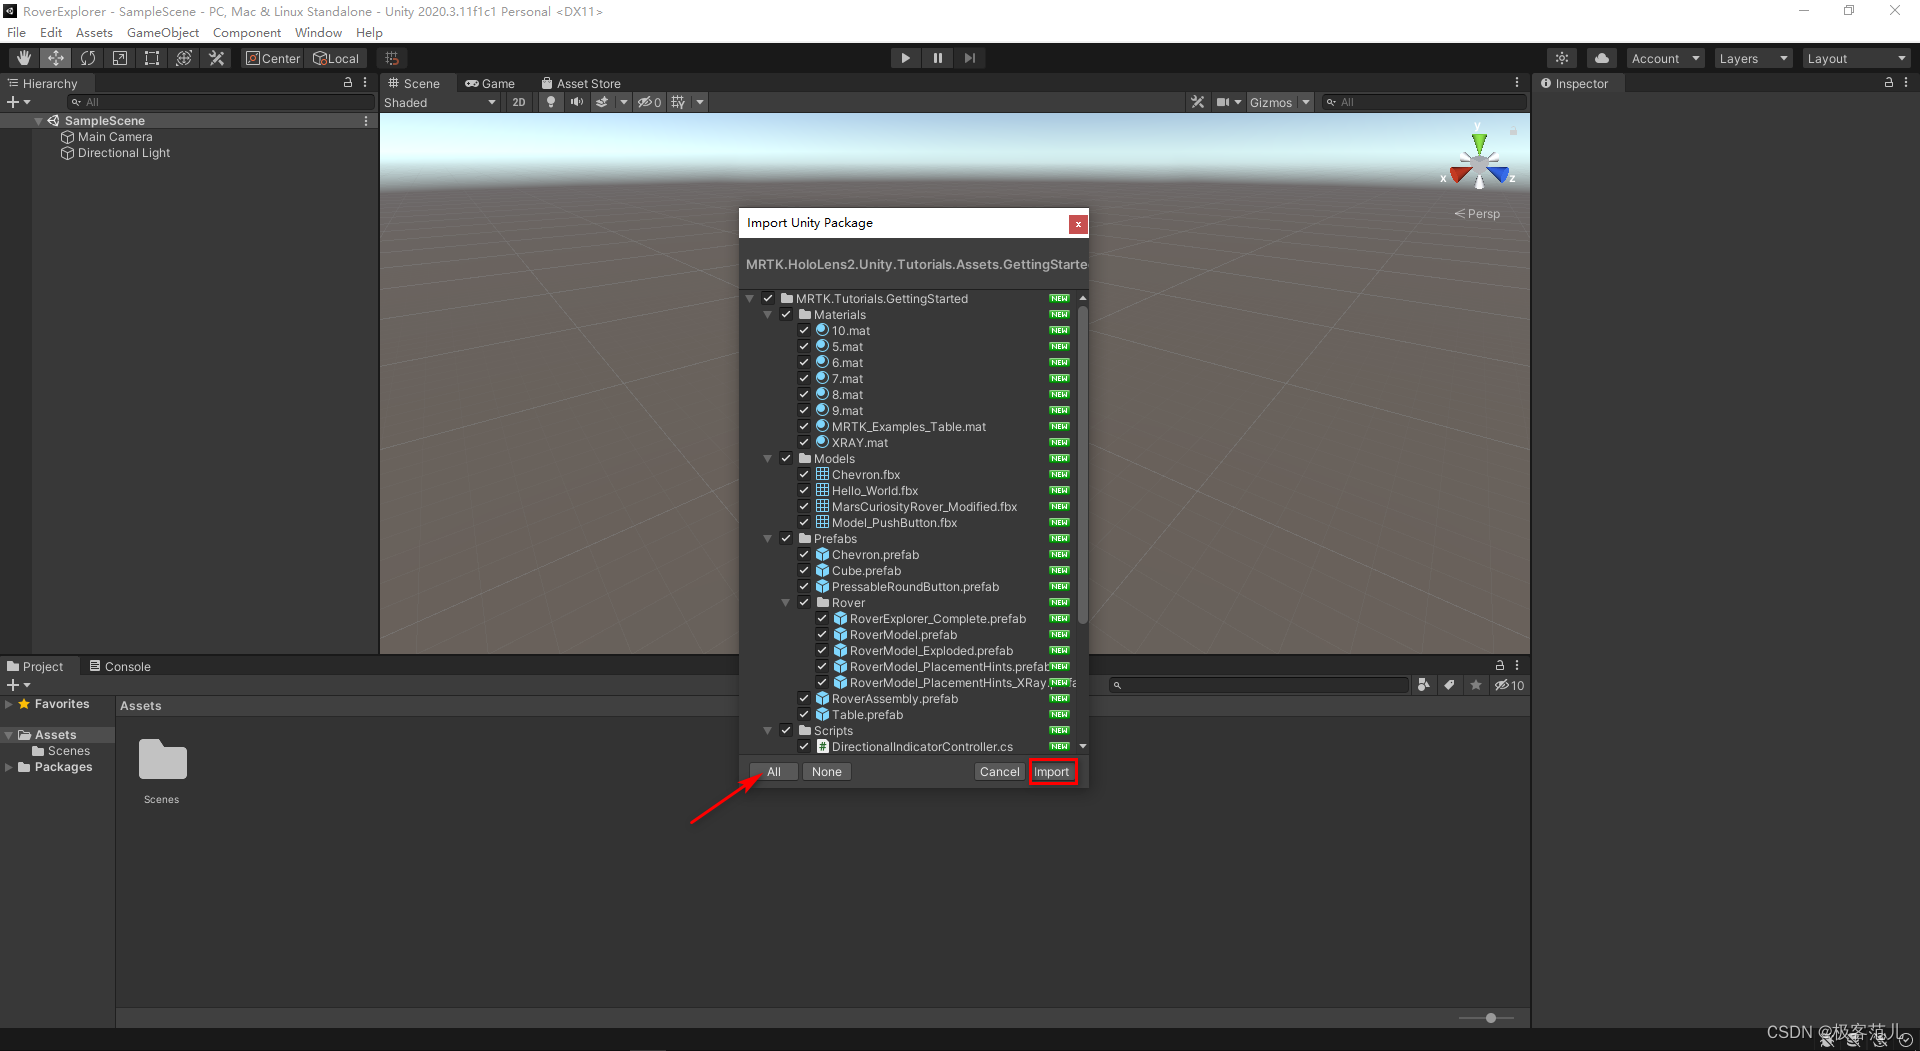
Task: Uncheck the Models folder checkbox
Action: pos(786,458)
